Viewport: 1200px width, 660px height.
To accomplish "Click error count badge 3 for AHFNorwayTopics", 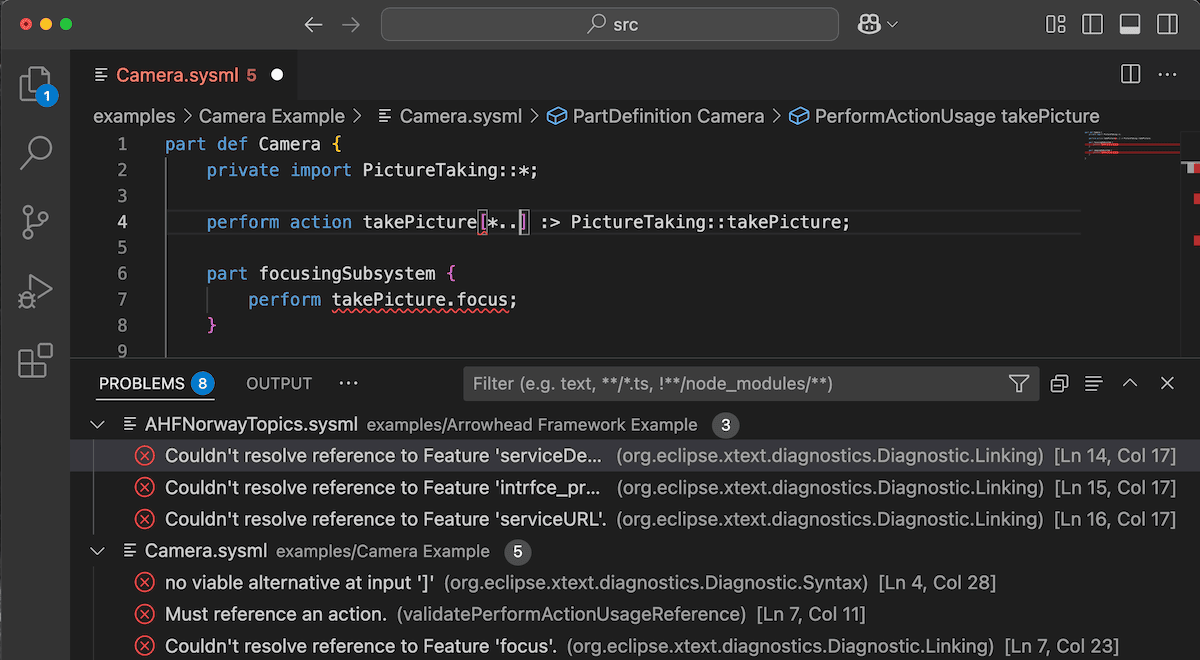I will pyautogui.click(x=725, y=425).
